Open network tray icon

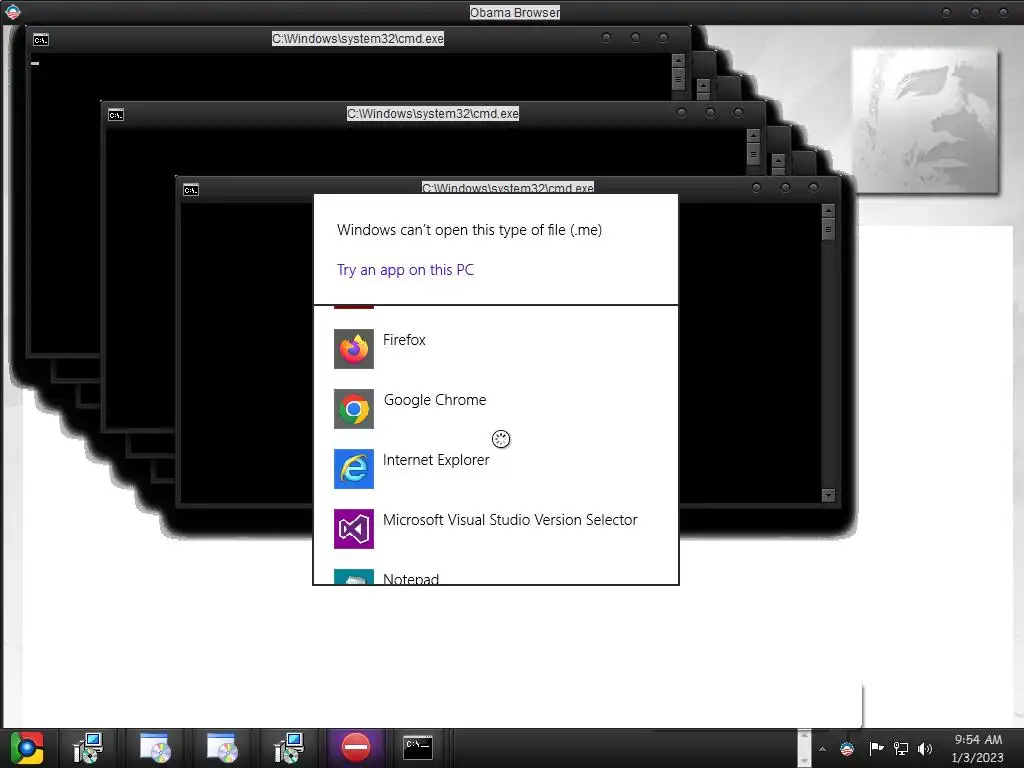click(x=901, y=748)
